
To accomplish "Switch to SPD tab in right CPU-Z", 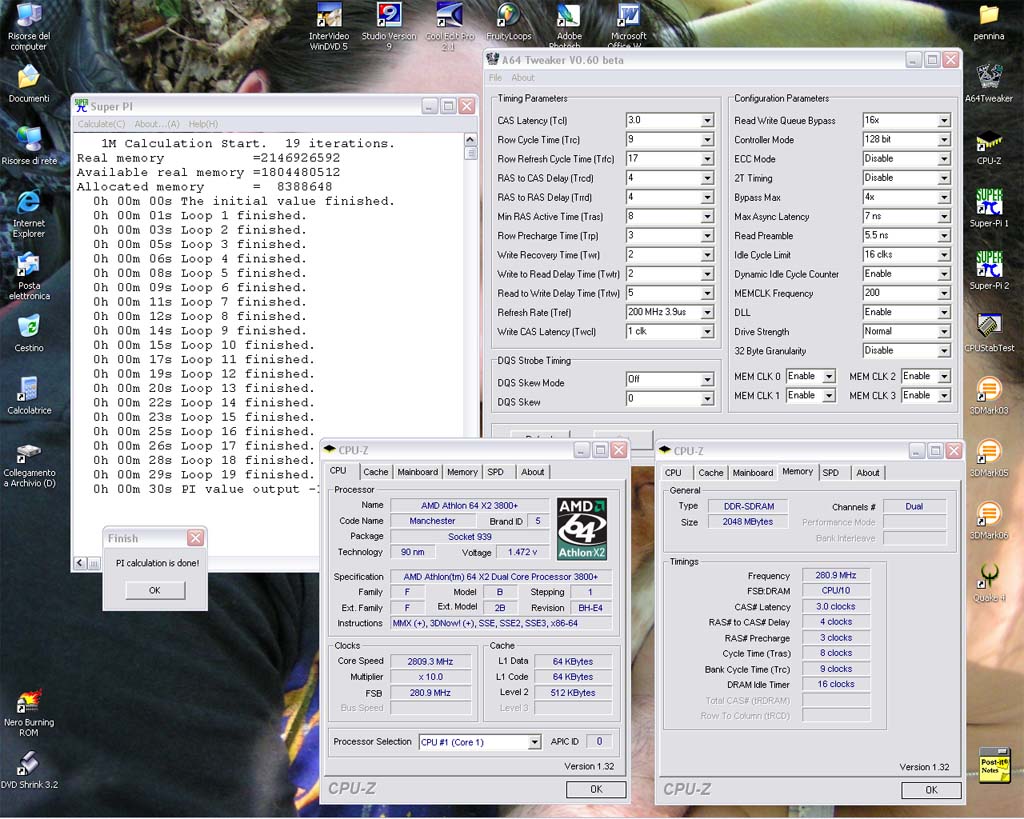I will click(831, 473).
